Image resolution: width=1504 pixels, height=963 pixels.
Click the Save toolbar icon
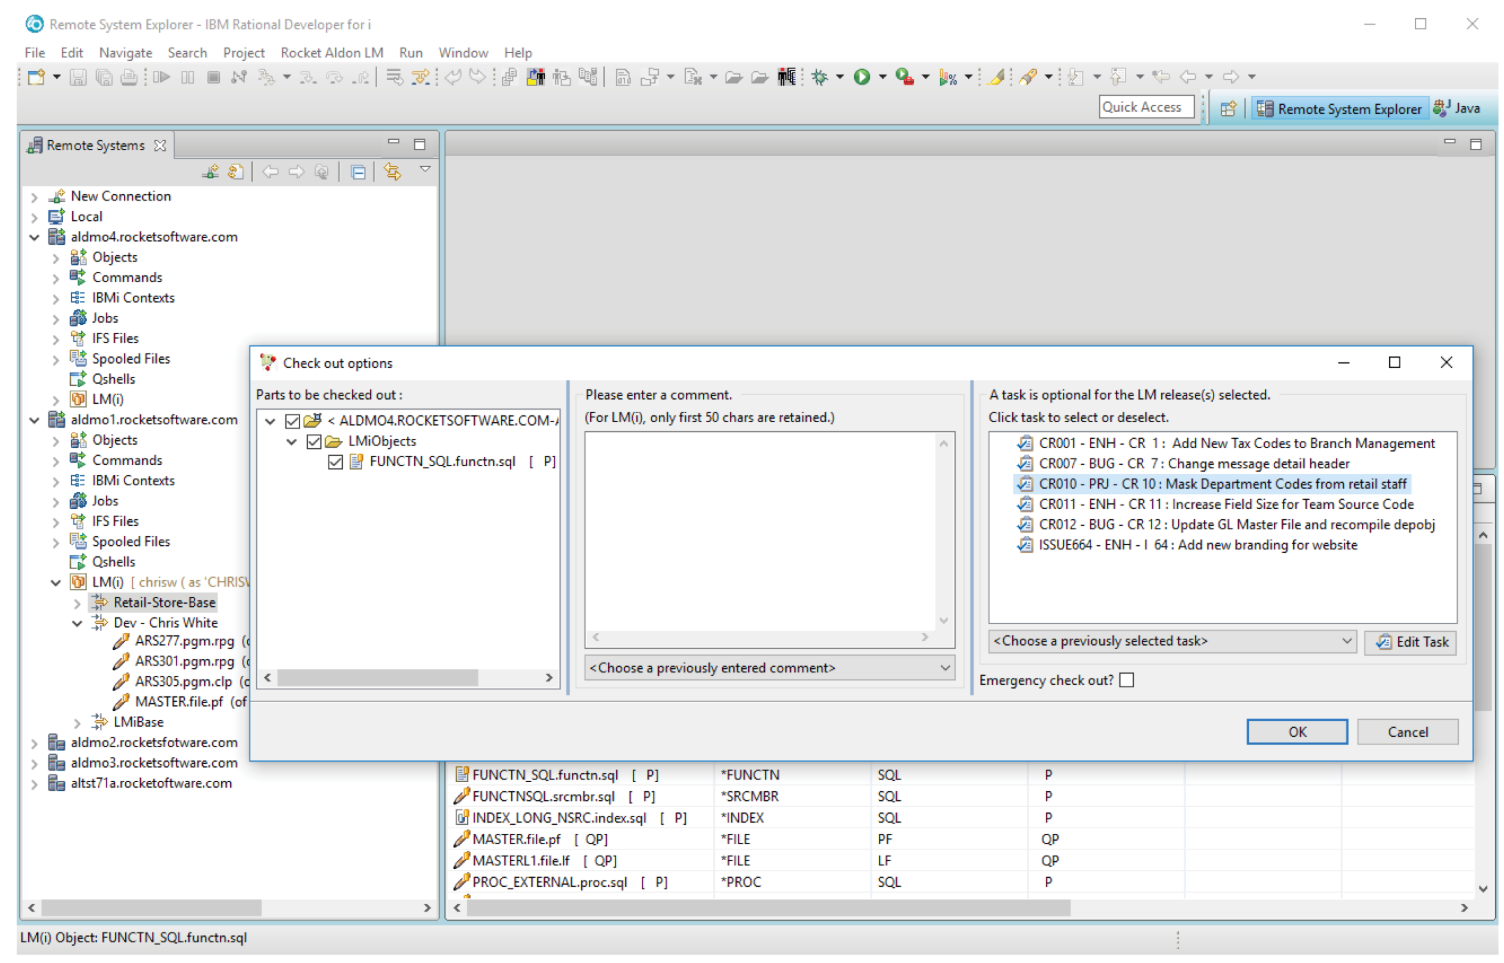coord(78,77)
